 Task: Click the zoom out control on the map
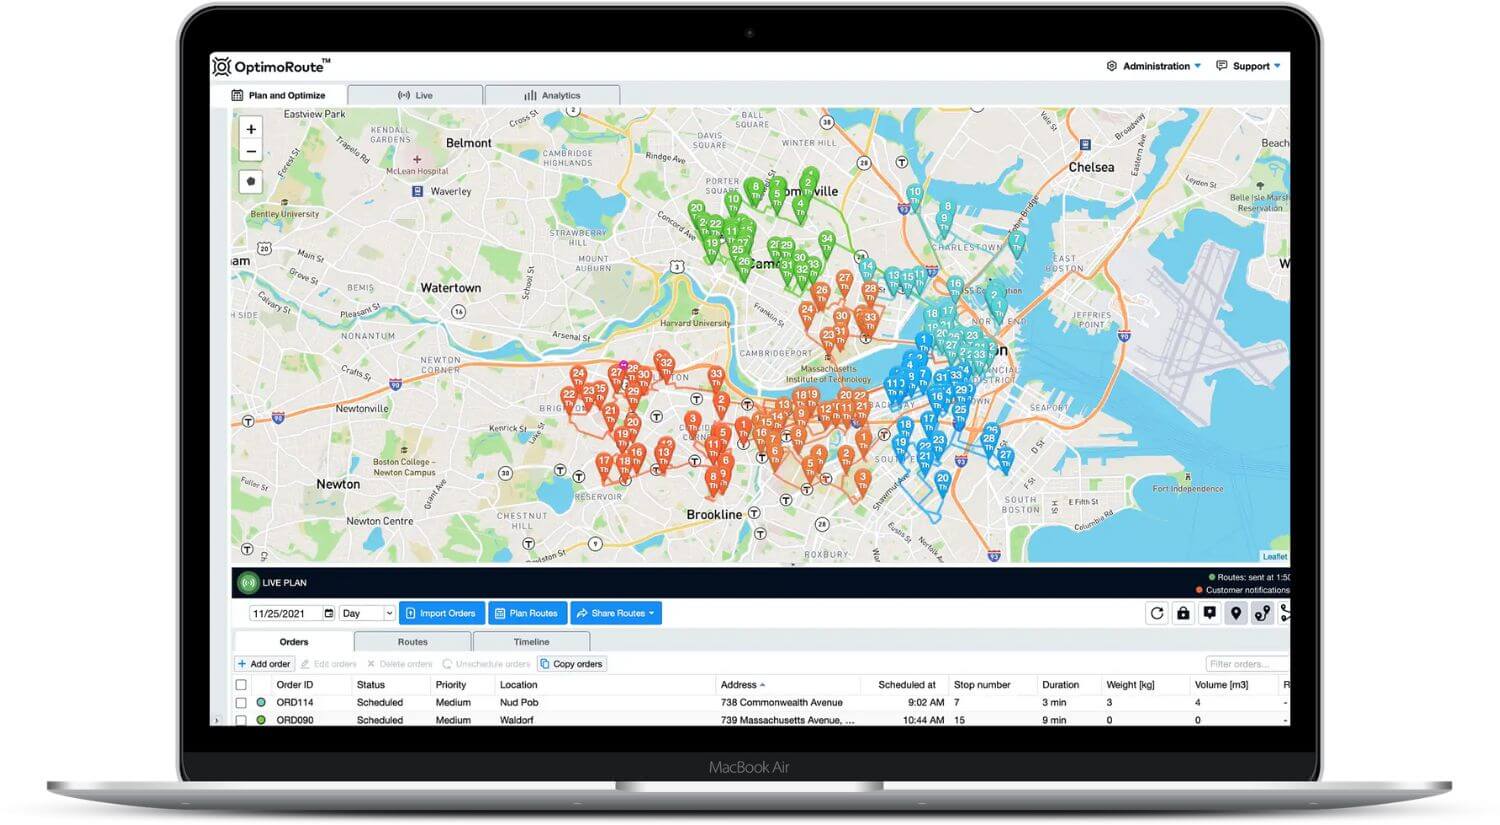pos(251,151)
